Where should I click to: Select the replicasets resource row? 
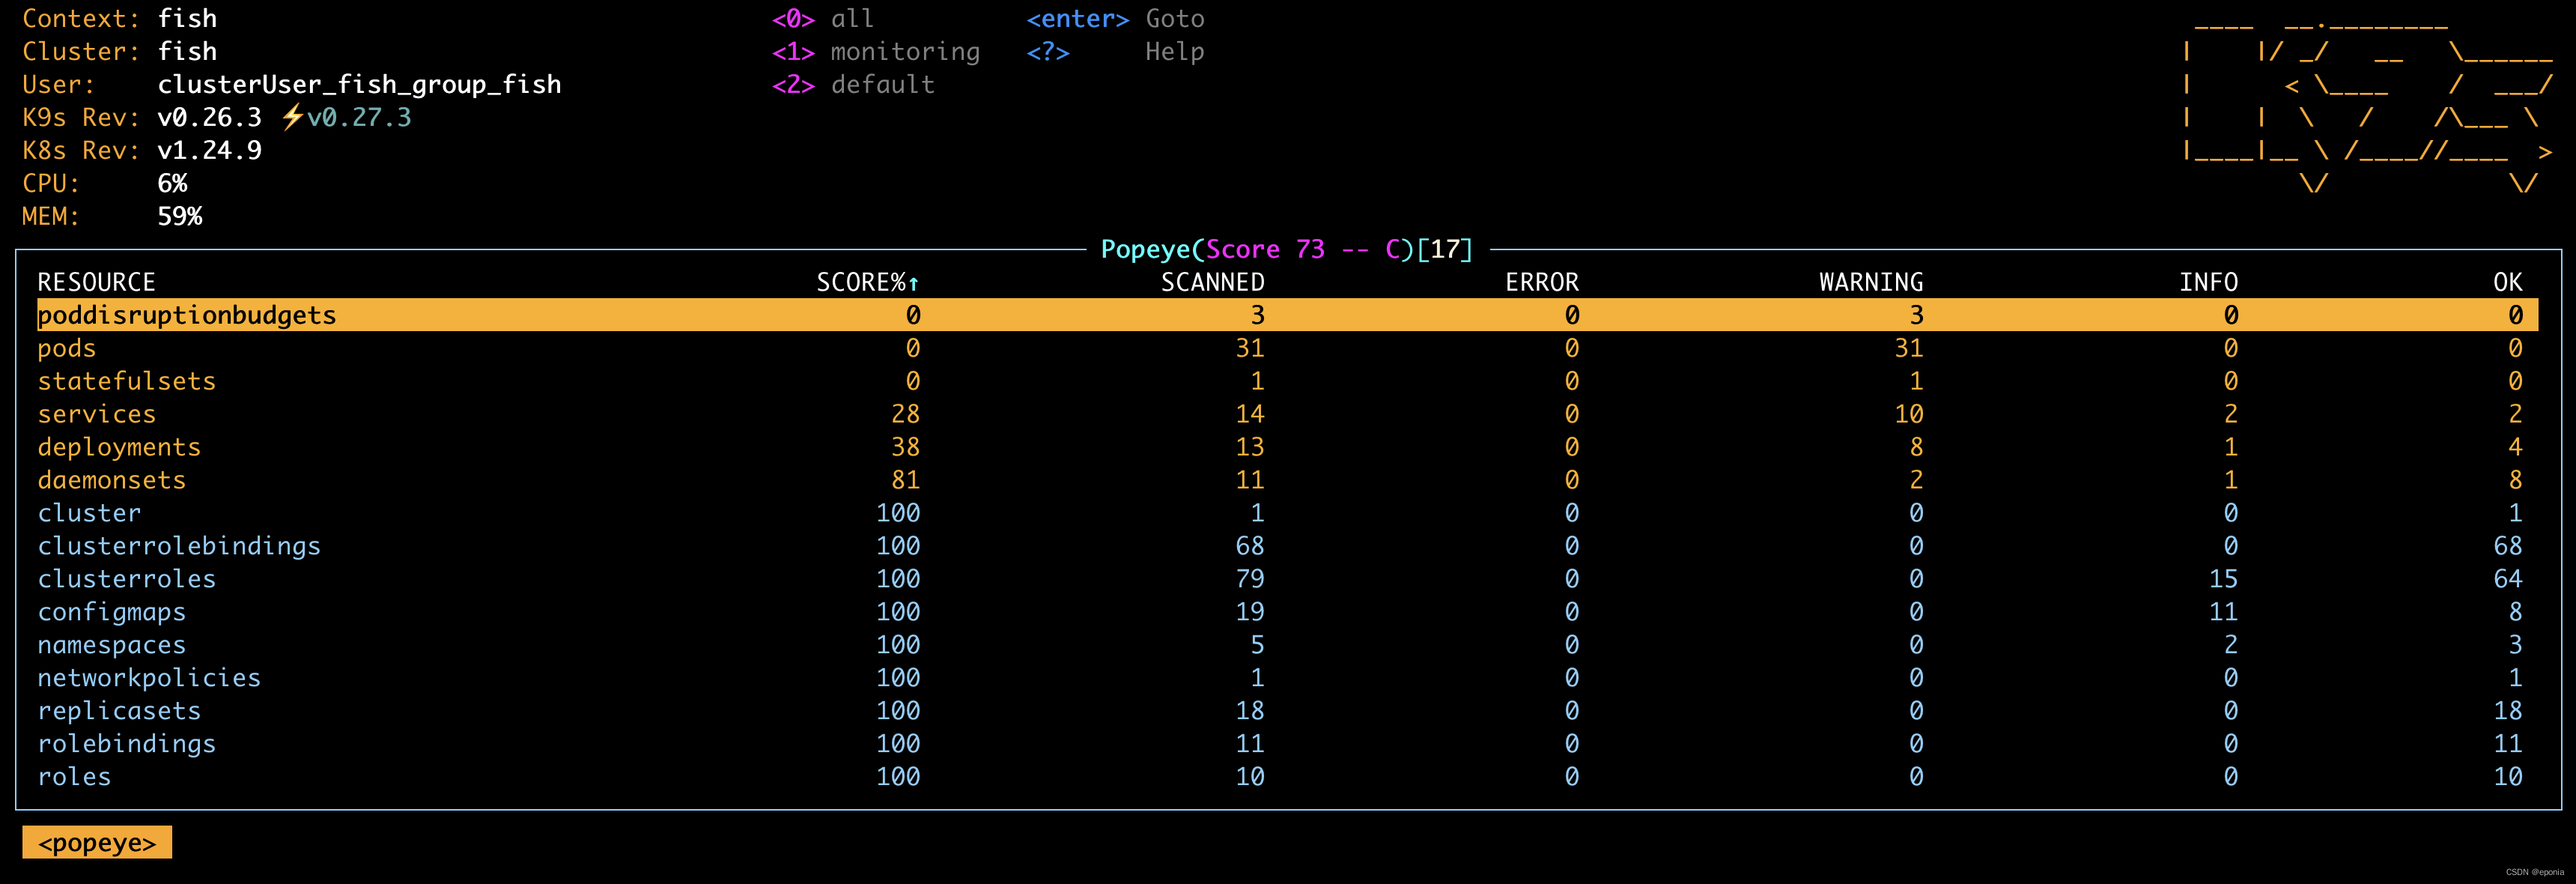click(1287, 711)
